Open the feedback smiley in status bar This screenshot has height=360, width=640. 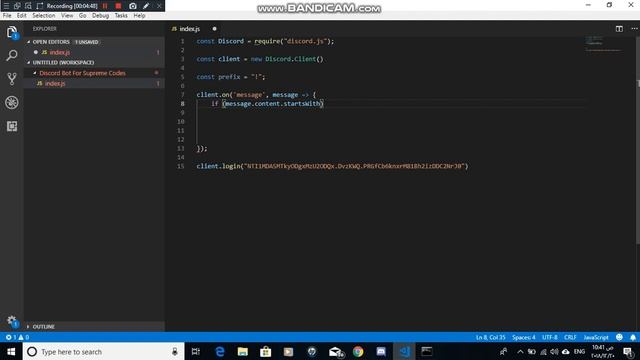(x=619, y=337)
